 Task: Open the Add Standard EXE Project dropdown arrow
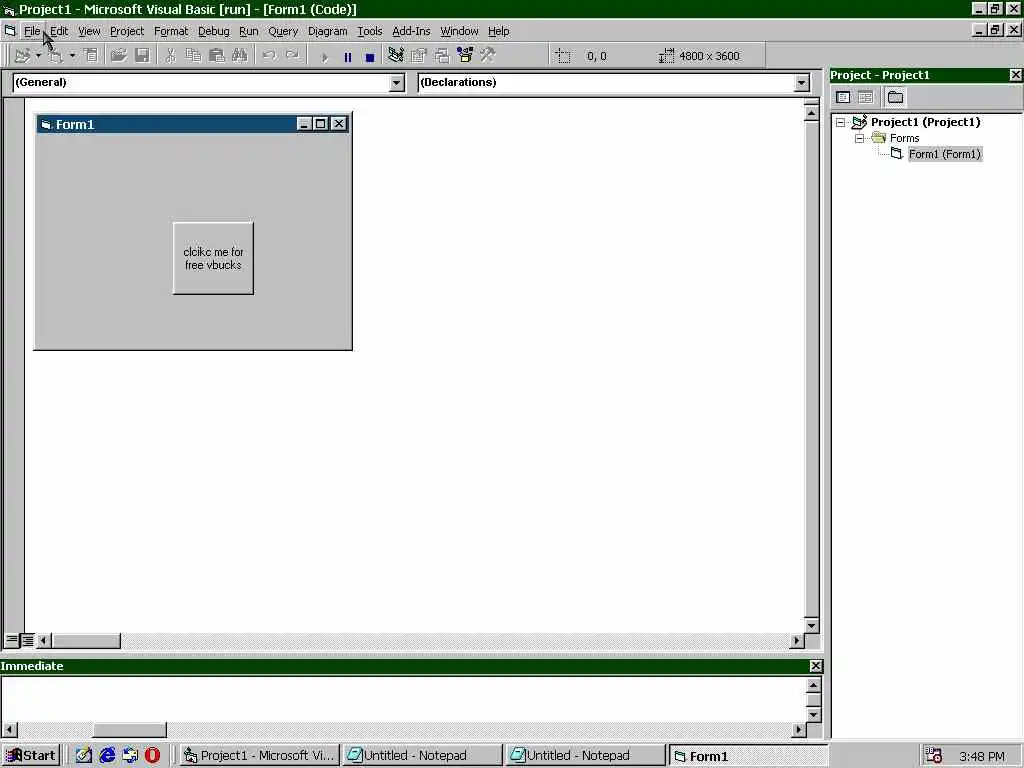(x=39, y=56)
